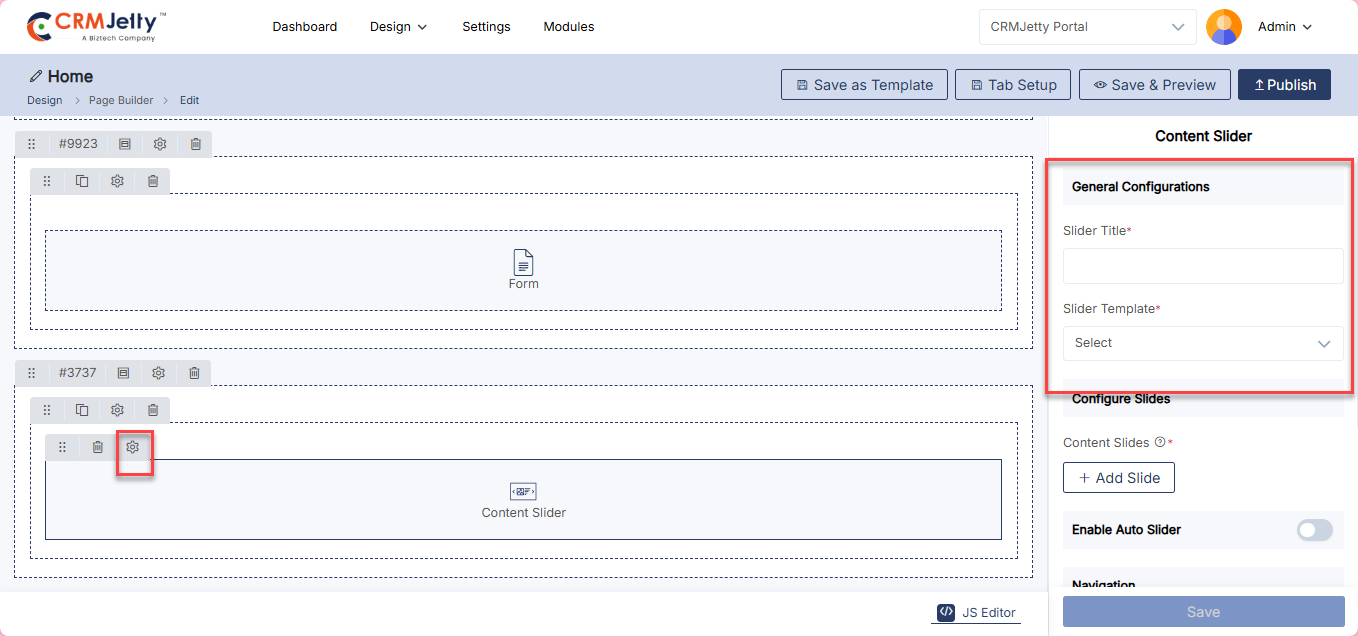Image resolution: width=1358 pixels, height=636 pixels.
Task: Delete section #9923 using its trash icon
Action: 196,144
